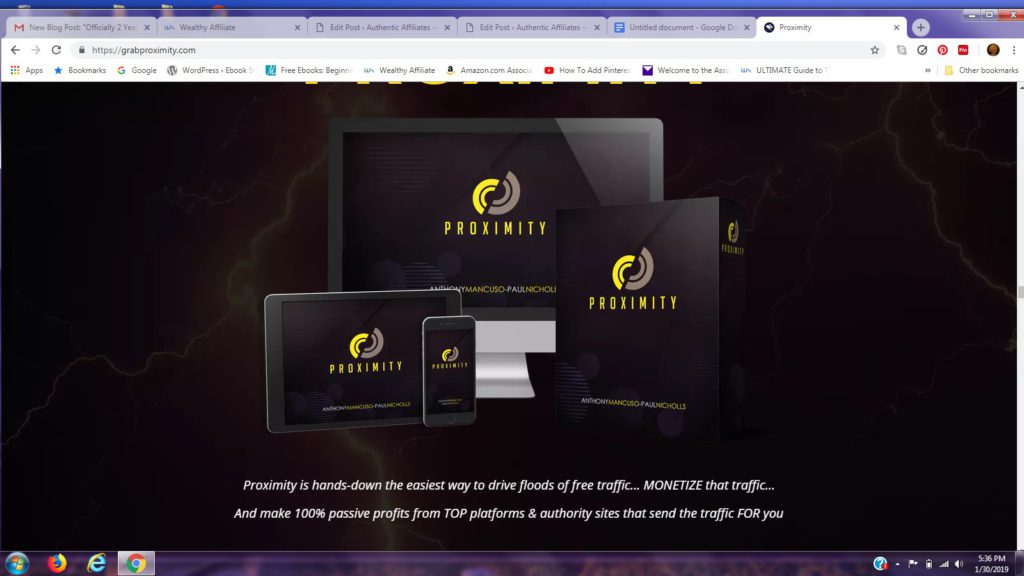Image resolution: width=1024 pixels, height=576 pixels.
Task: Open Internet Explorer from the taskbar
Action: 97,563
